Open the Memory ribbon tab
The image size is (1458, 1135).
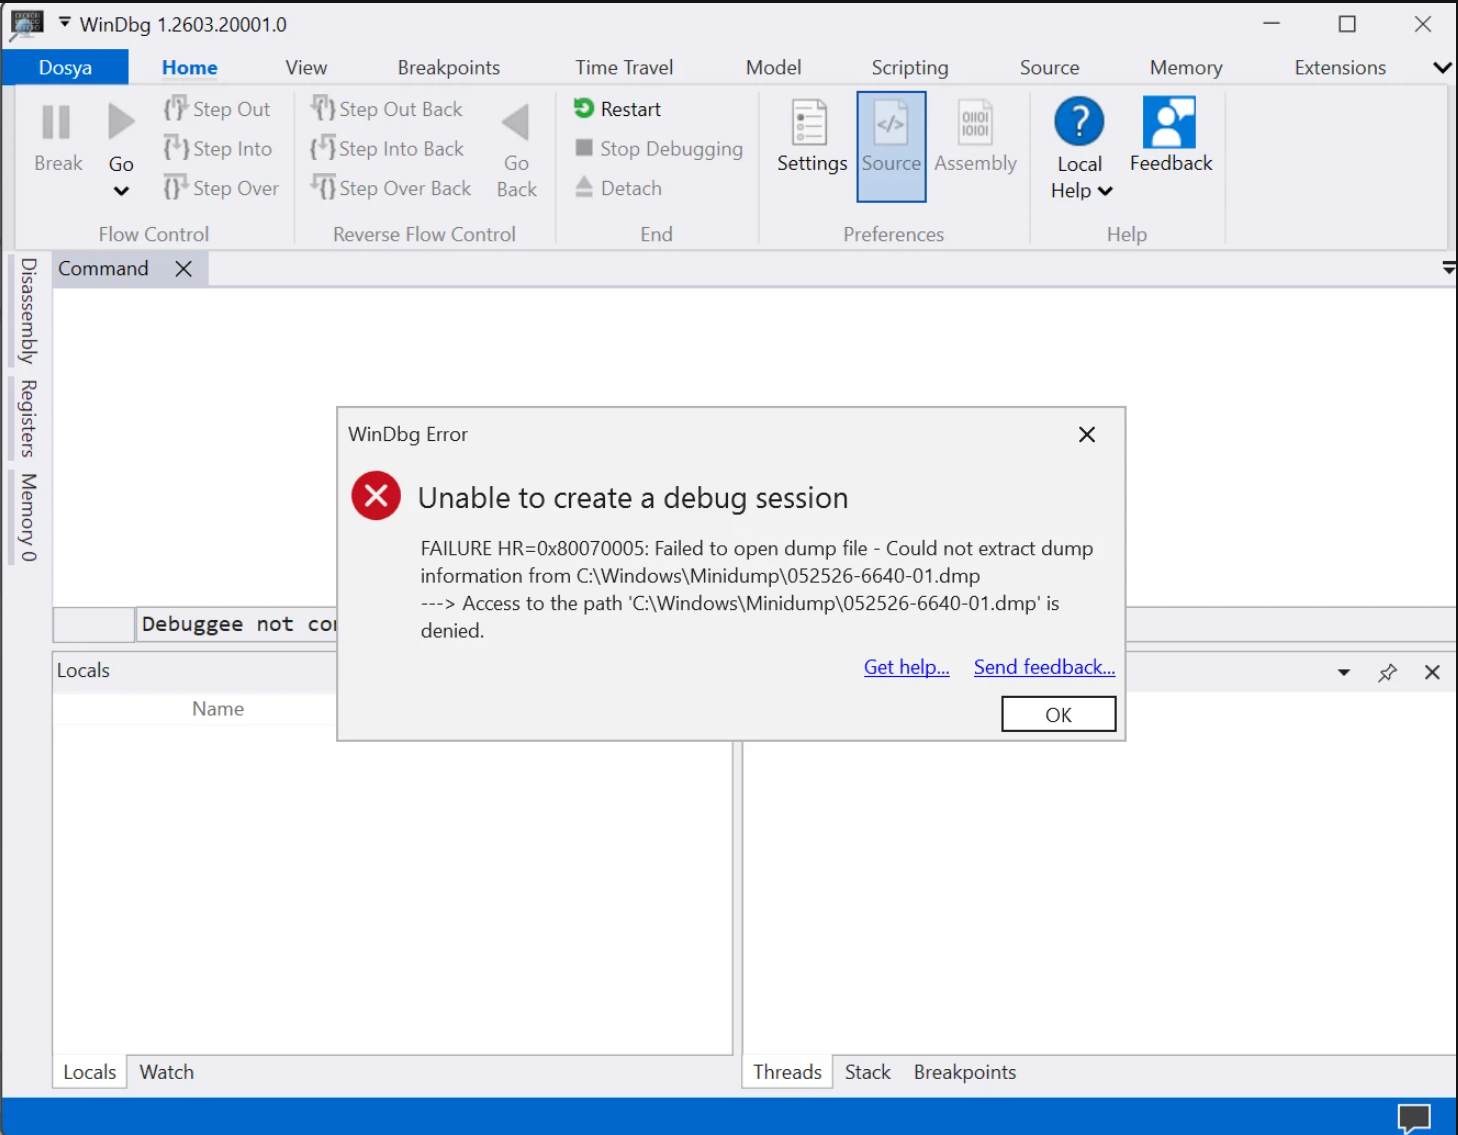click(1186, 68)
